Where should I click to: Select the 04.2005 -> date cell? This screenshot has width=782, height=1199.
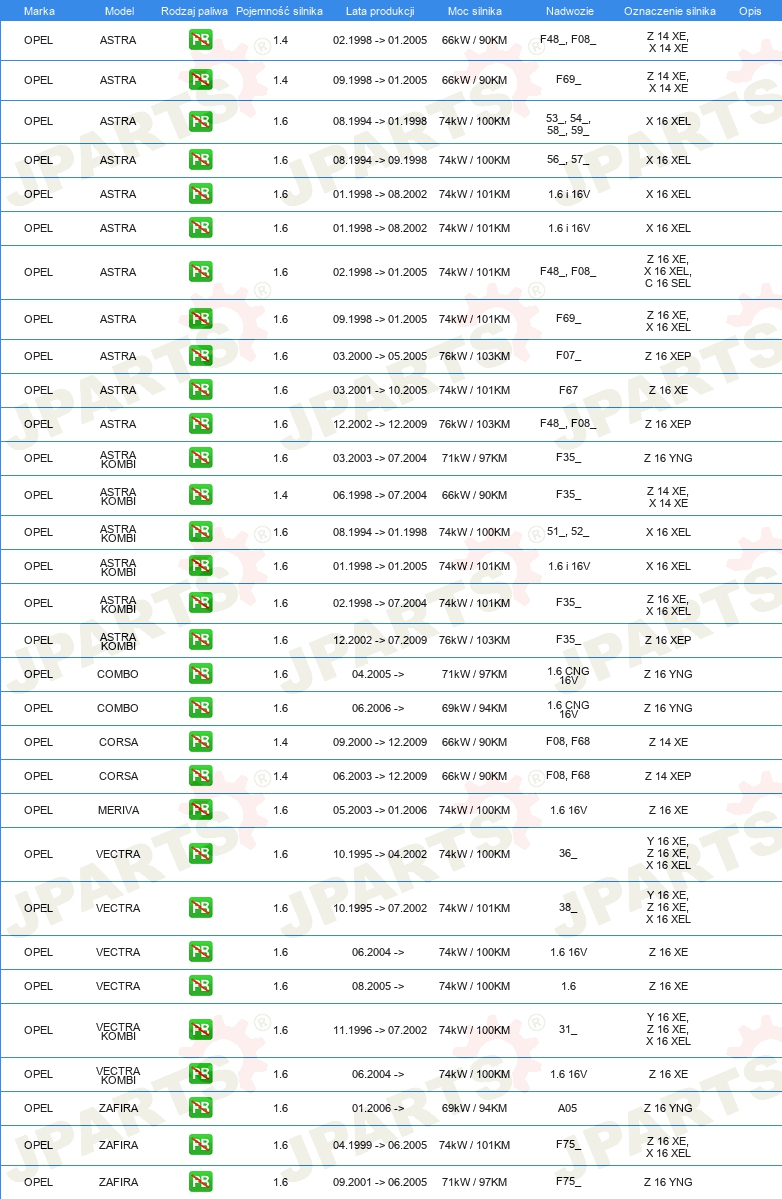pyautogui.click(x=378, y=674)
